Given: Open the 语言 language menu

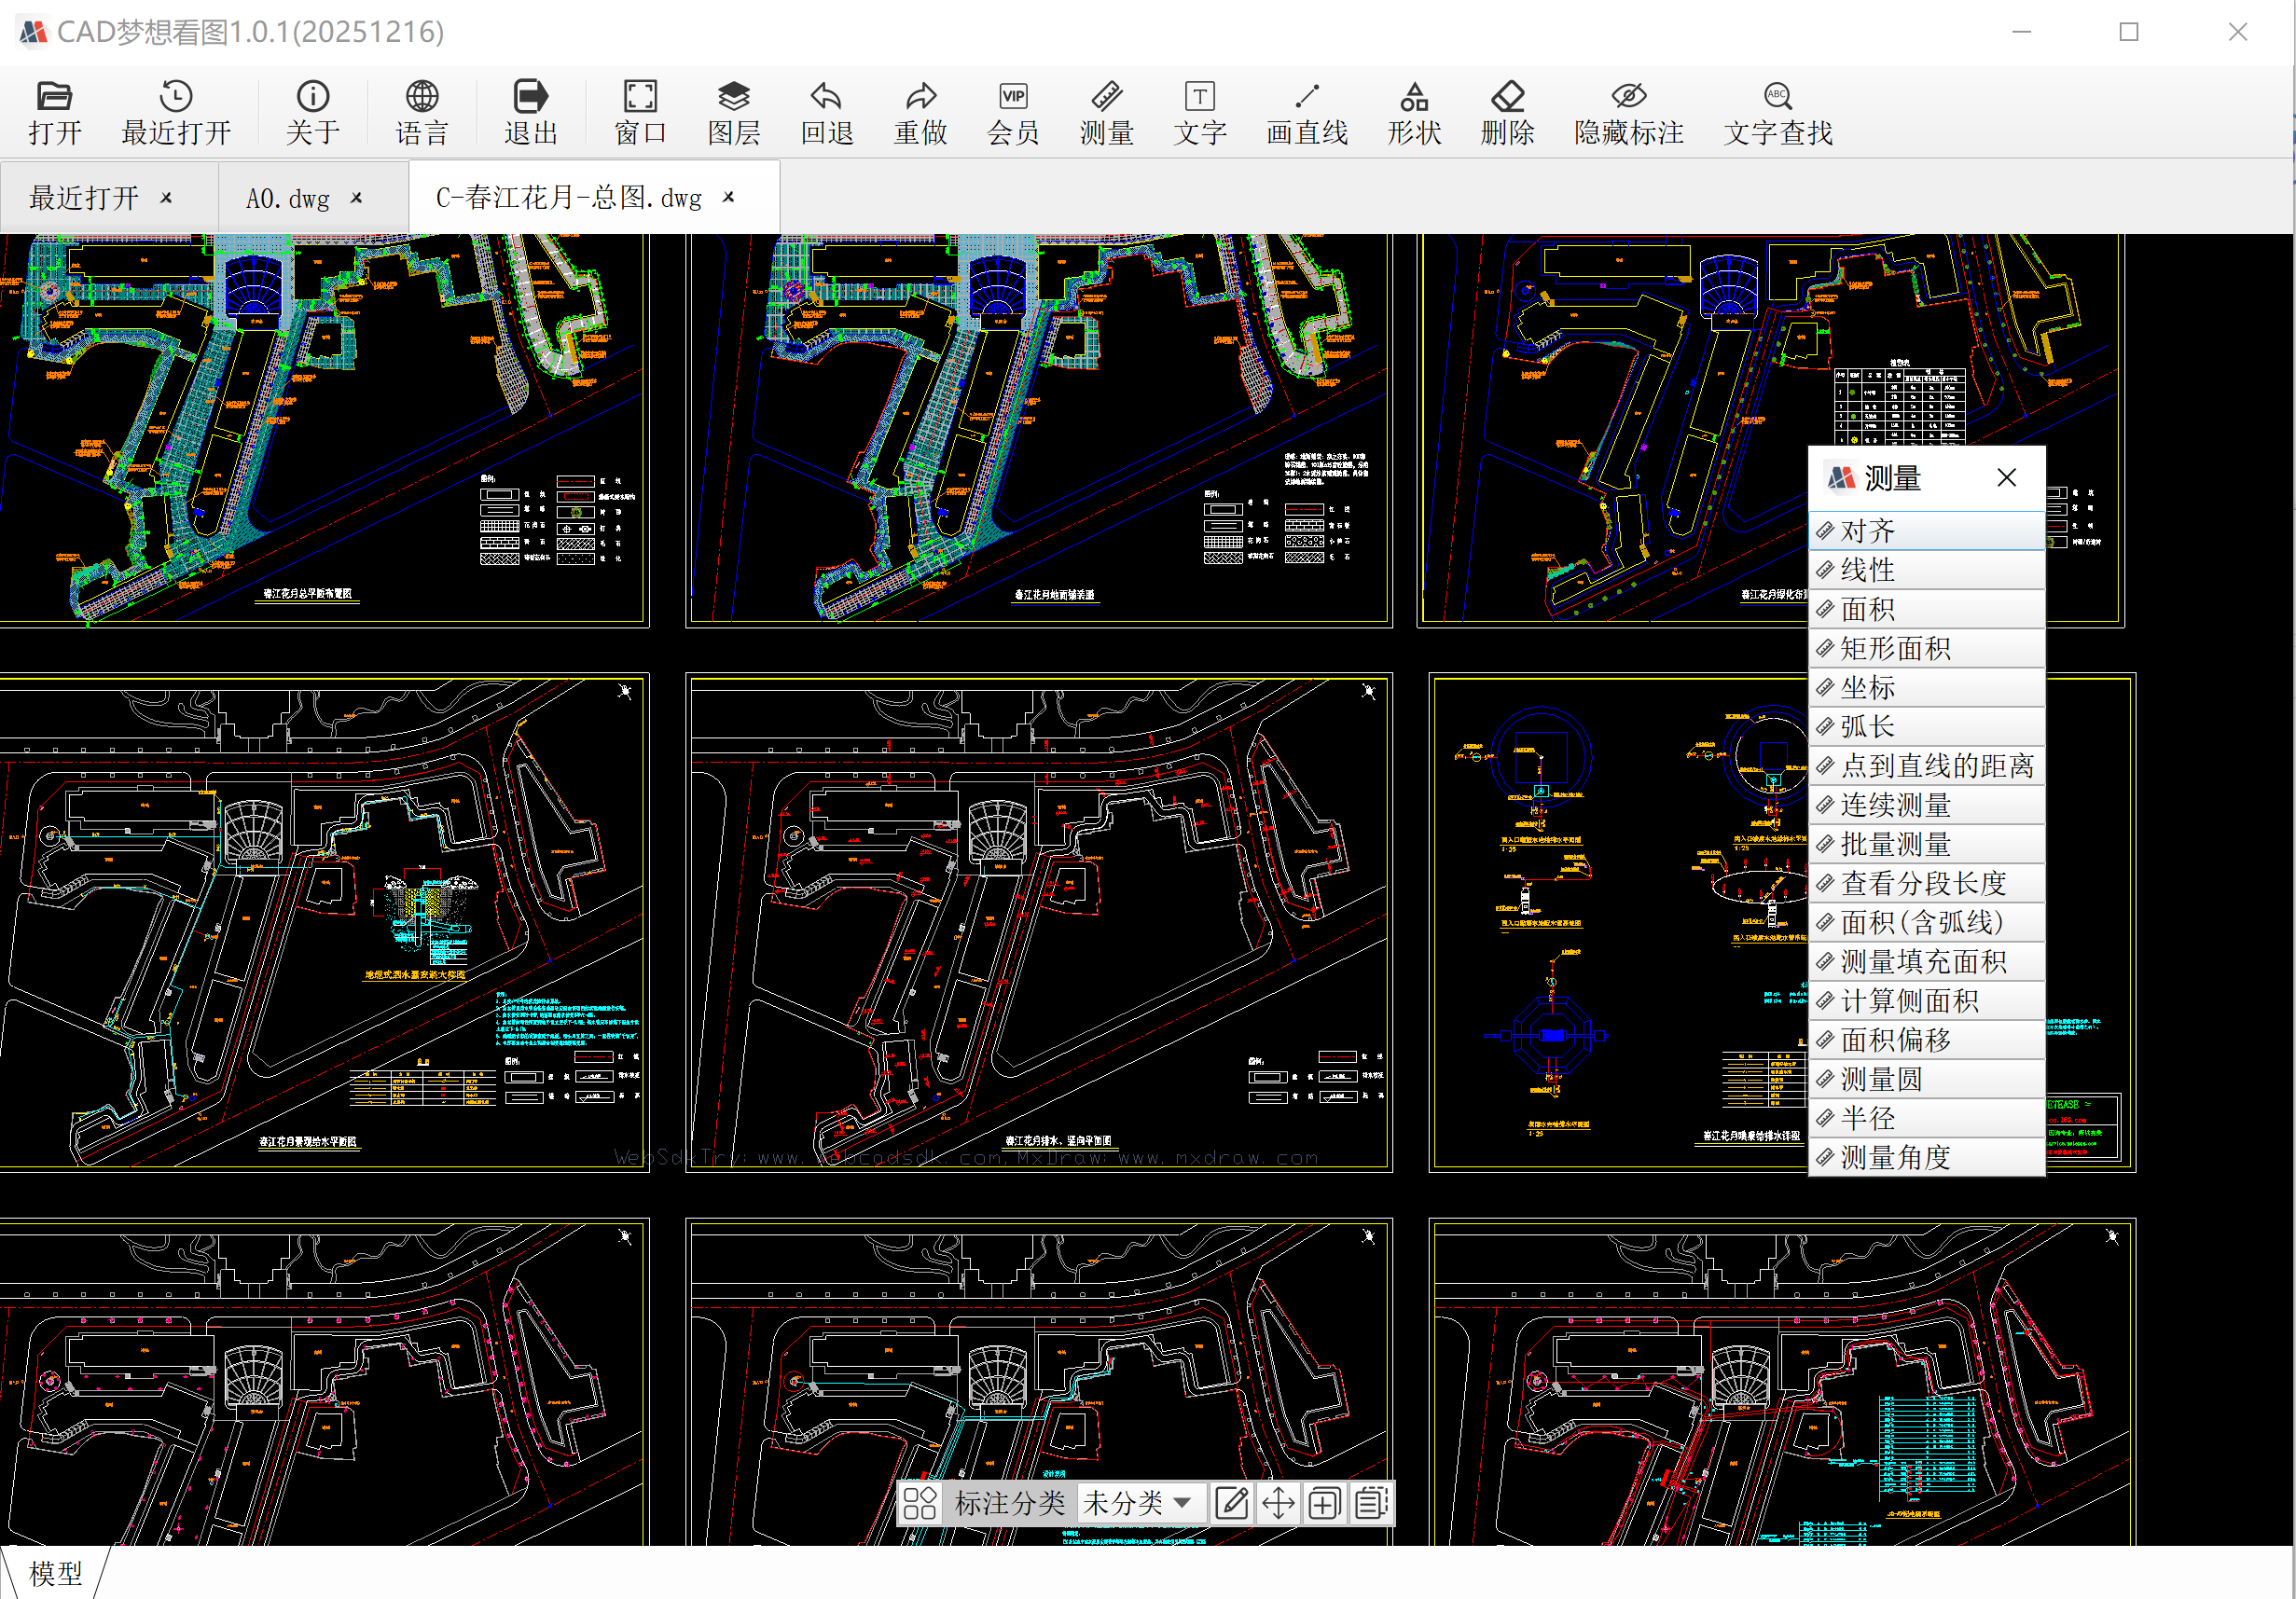Looking at the screenshot, I should click(x=421, y=111).
